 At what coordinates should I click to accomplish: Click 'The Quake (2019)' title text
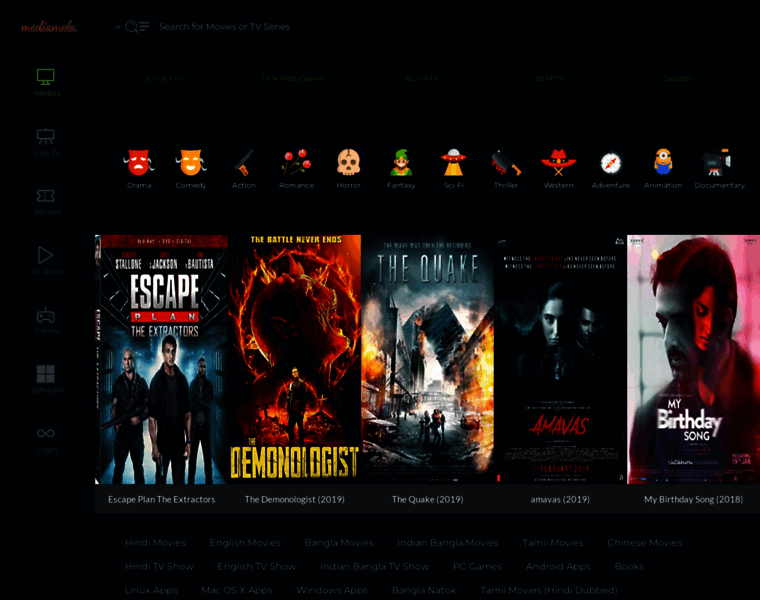click(x=428, y=499)
